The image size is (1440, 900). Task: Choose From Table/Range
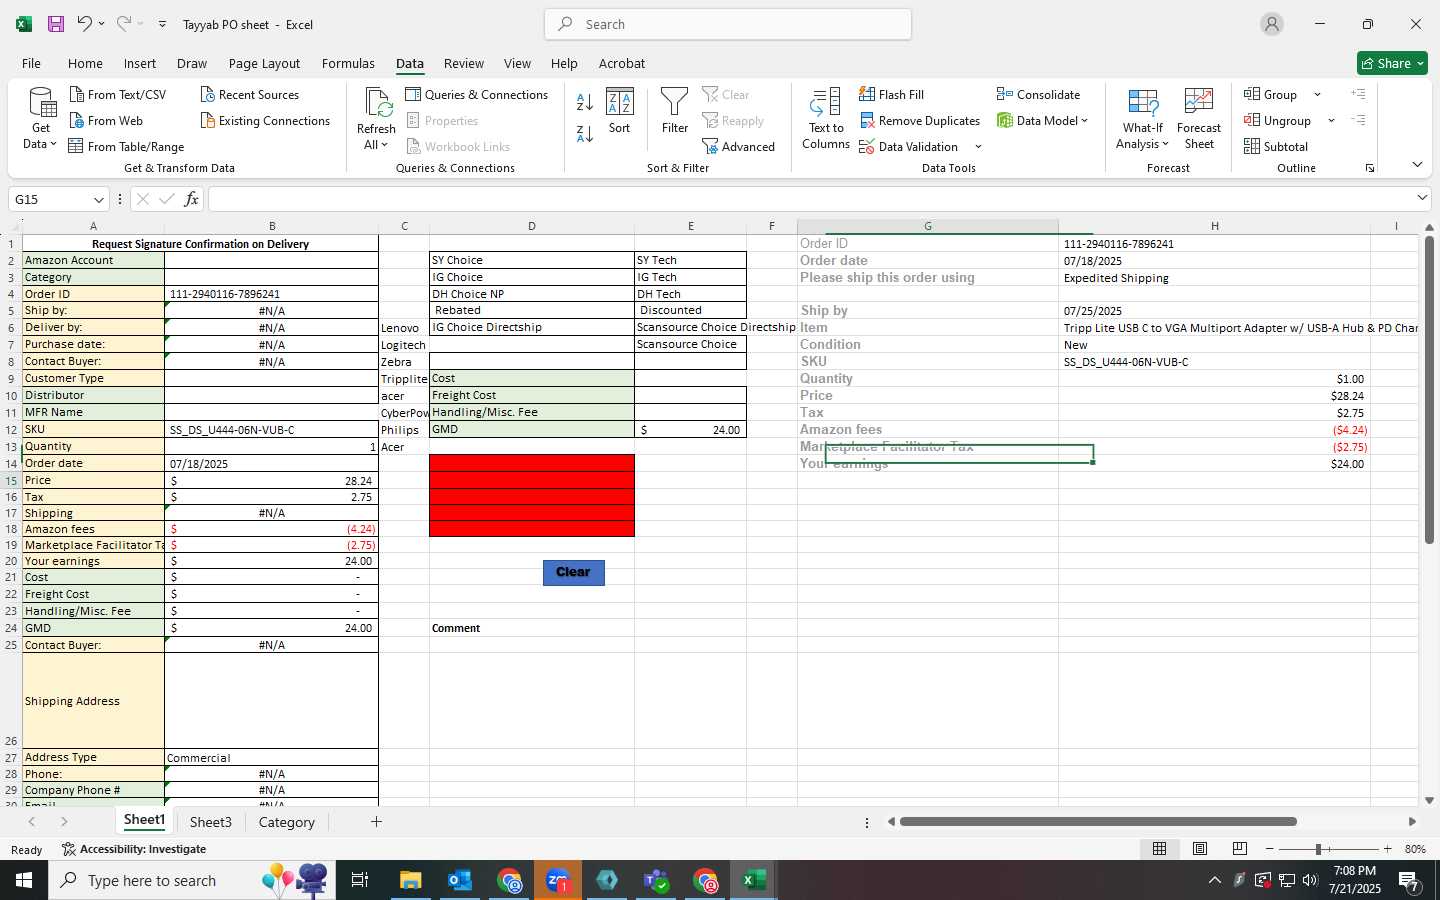tap(126, 146)
